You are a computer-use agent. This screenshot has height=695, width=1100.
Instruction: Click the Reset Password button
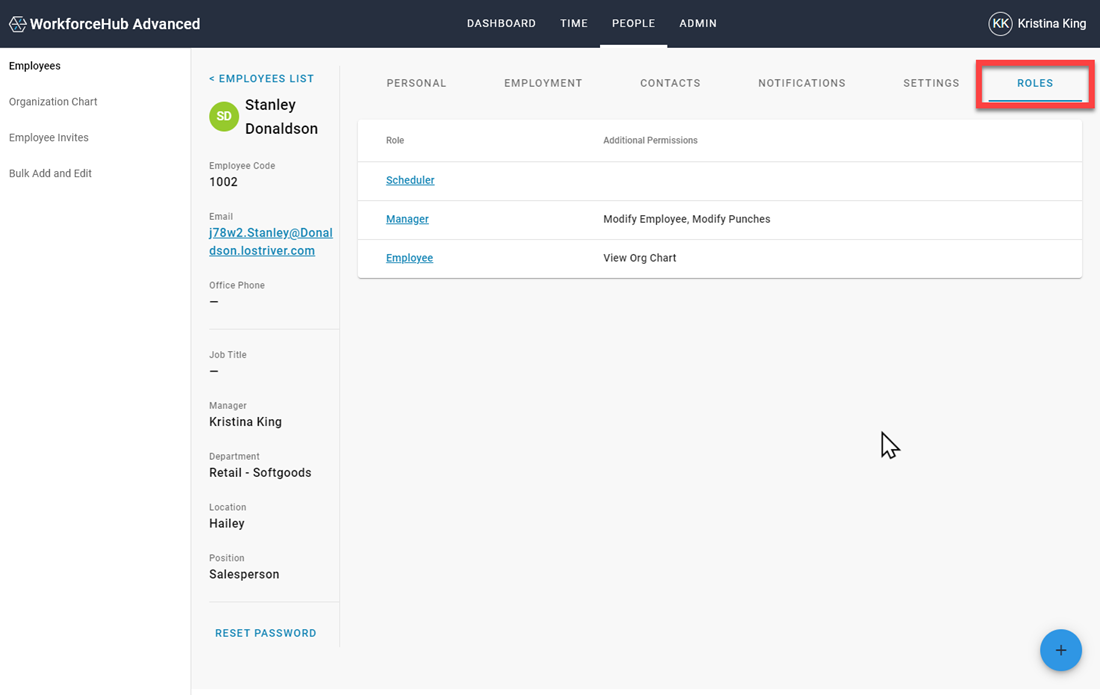265,633
